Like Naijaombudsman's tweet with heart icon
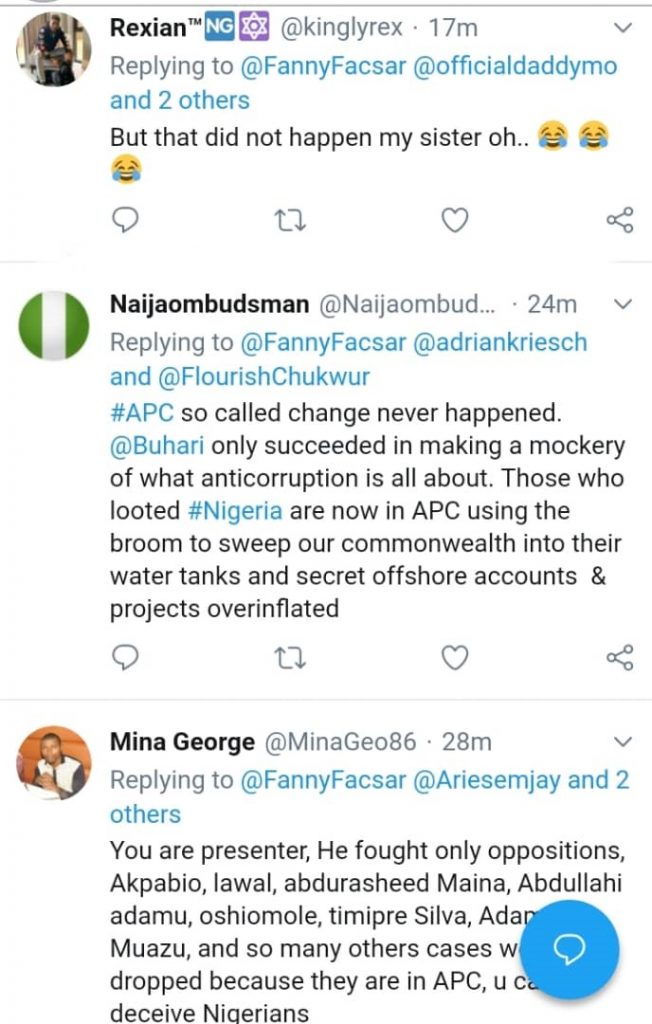 (x=455, y=656)
